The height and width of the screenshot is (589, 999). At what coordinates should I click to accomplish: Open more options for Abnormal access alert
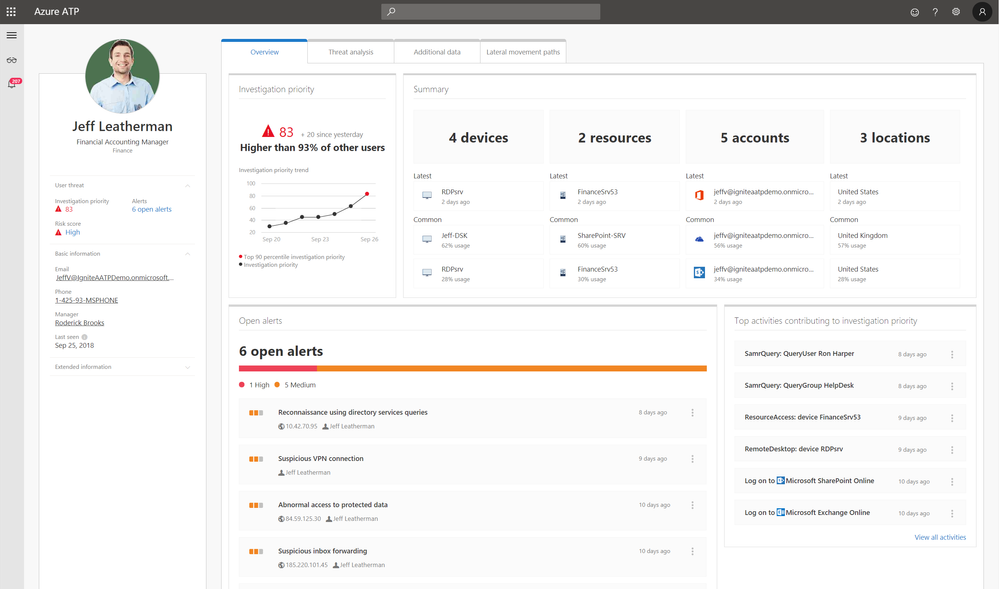click(693, 505)
